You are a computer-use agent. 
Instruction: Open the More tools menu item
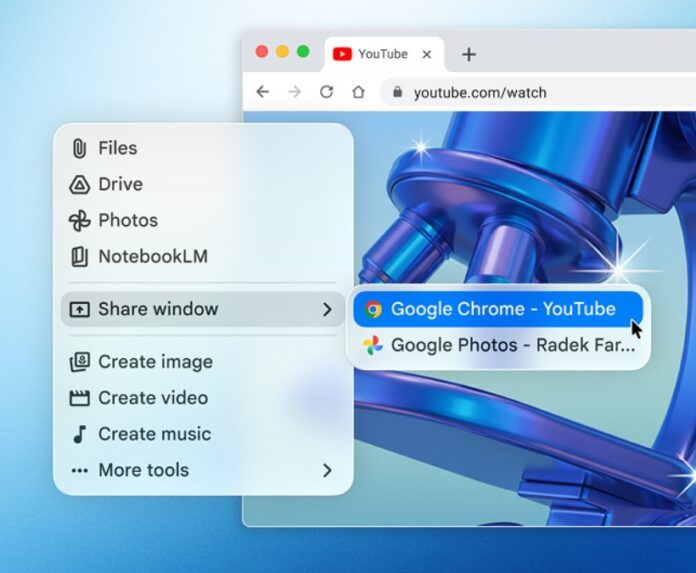[x=203, y=470]
